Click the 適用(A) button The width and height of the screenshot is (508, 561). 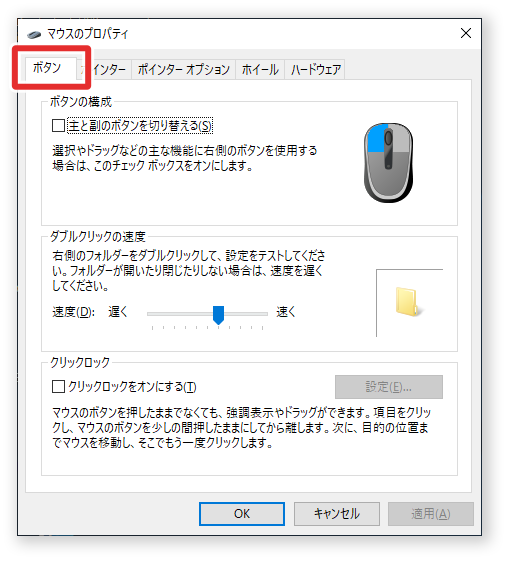[431, 514]
